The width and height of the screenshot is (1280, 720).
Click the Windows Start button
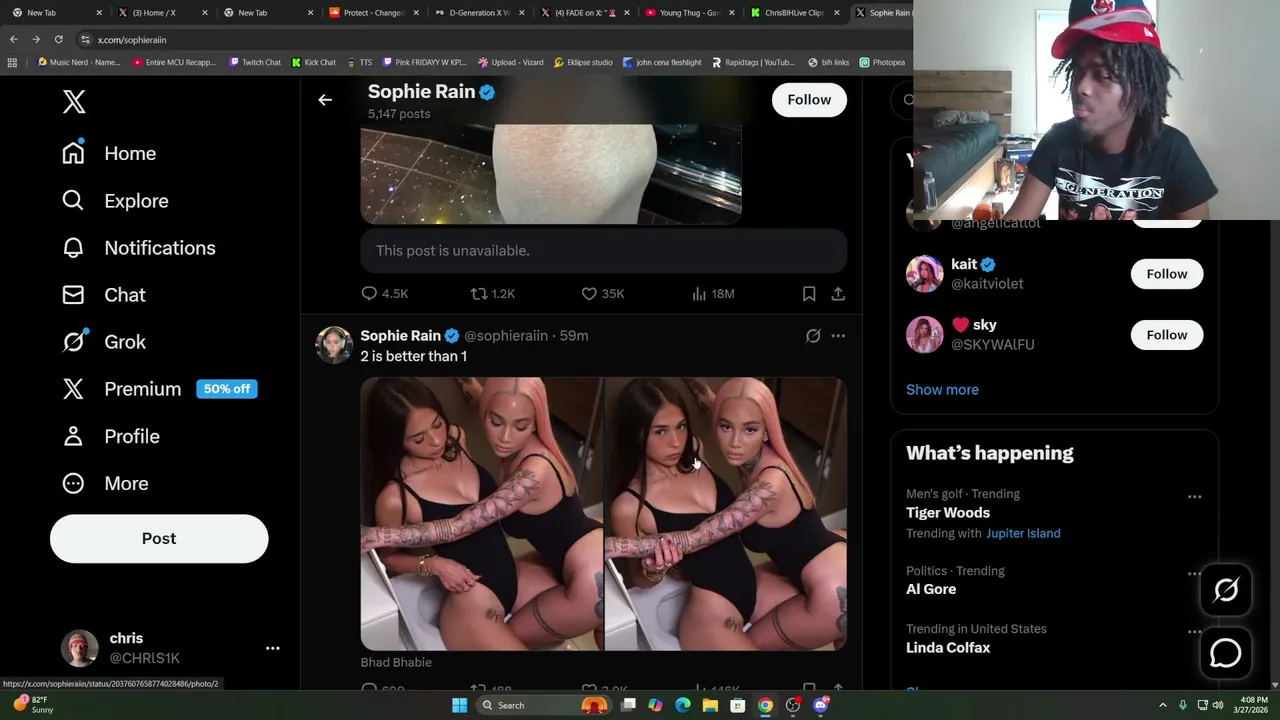[459, 705]
